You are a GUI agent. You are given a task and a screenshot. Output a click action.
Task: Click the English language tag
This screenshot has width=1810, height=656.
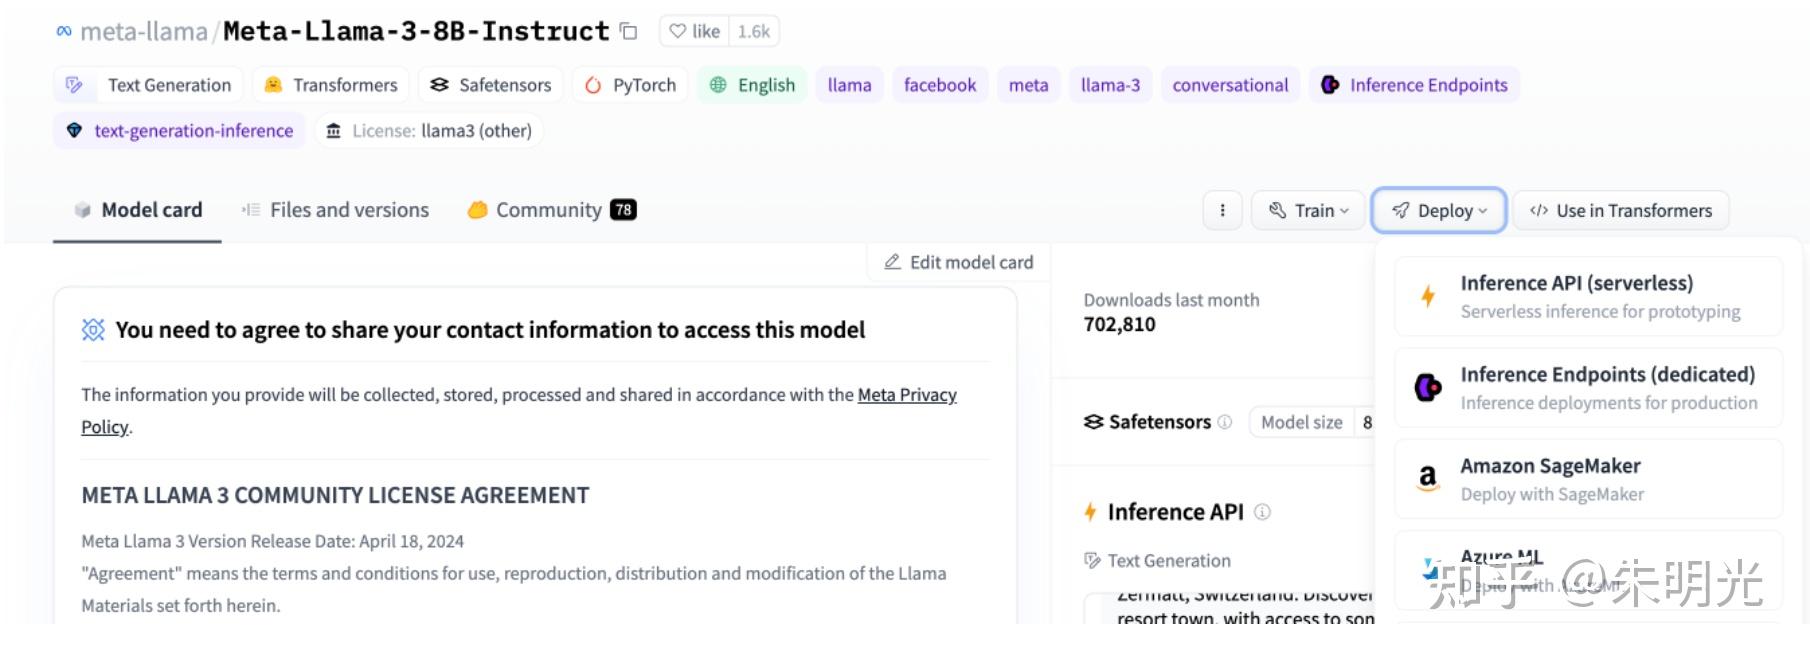tap(753, 85)
